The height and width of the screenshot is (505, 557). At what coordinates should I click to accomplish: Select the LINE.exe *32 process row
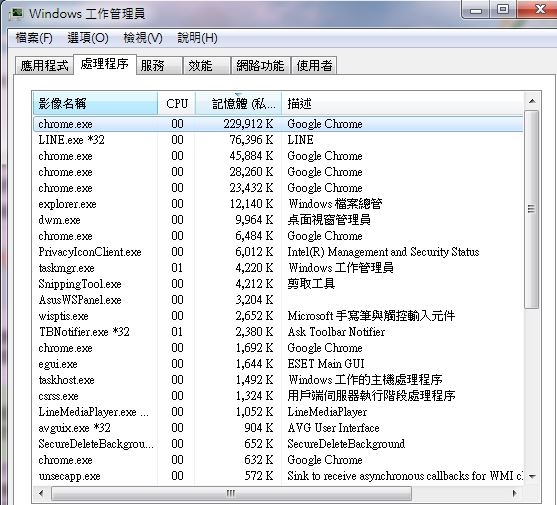[x=278, y=140]
